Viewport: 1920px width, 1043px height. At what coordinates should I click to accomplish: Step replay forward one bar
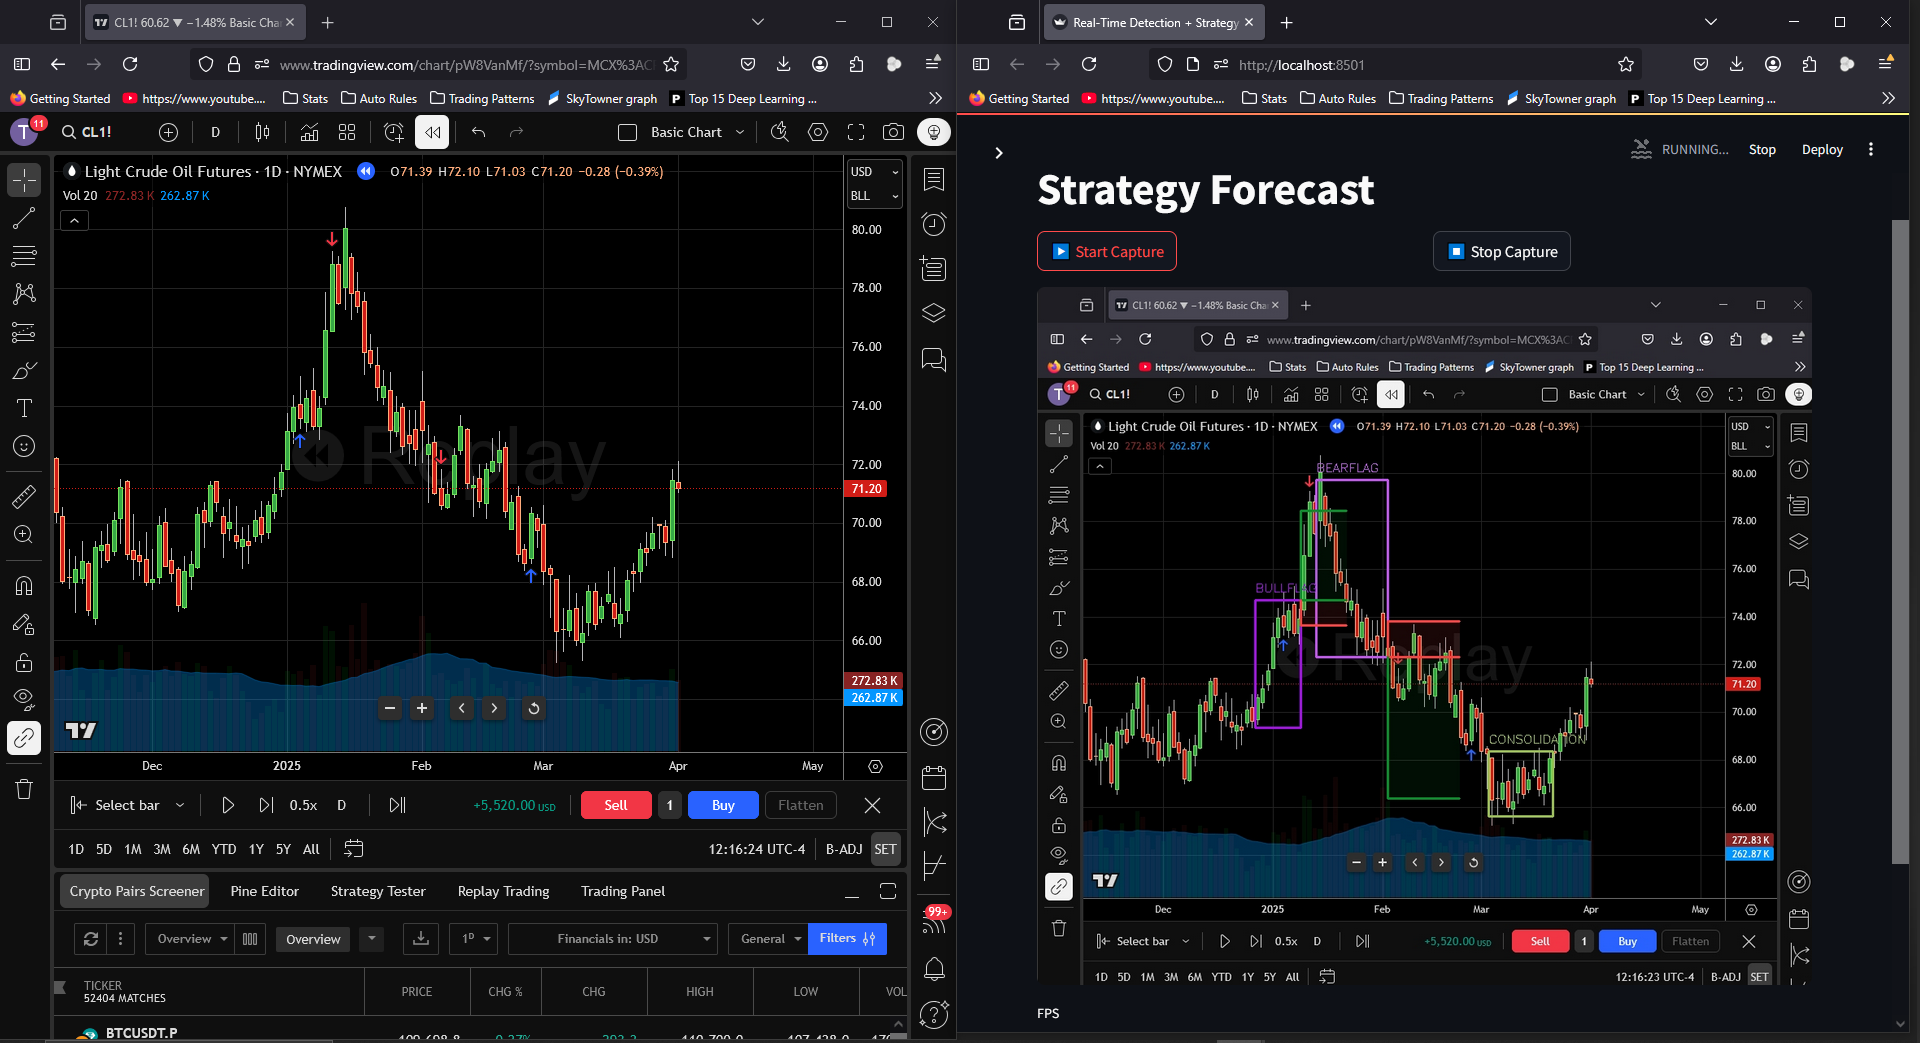[266, 805]
